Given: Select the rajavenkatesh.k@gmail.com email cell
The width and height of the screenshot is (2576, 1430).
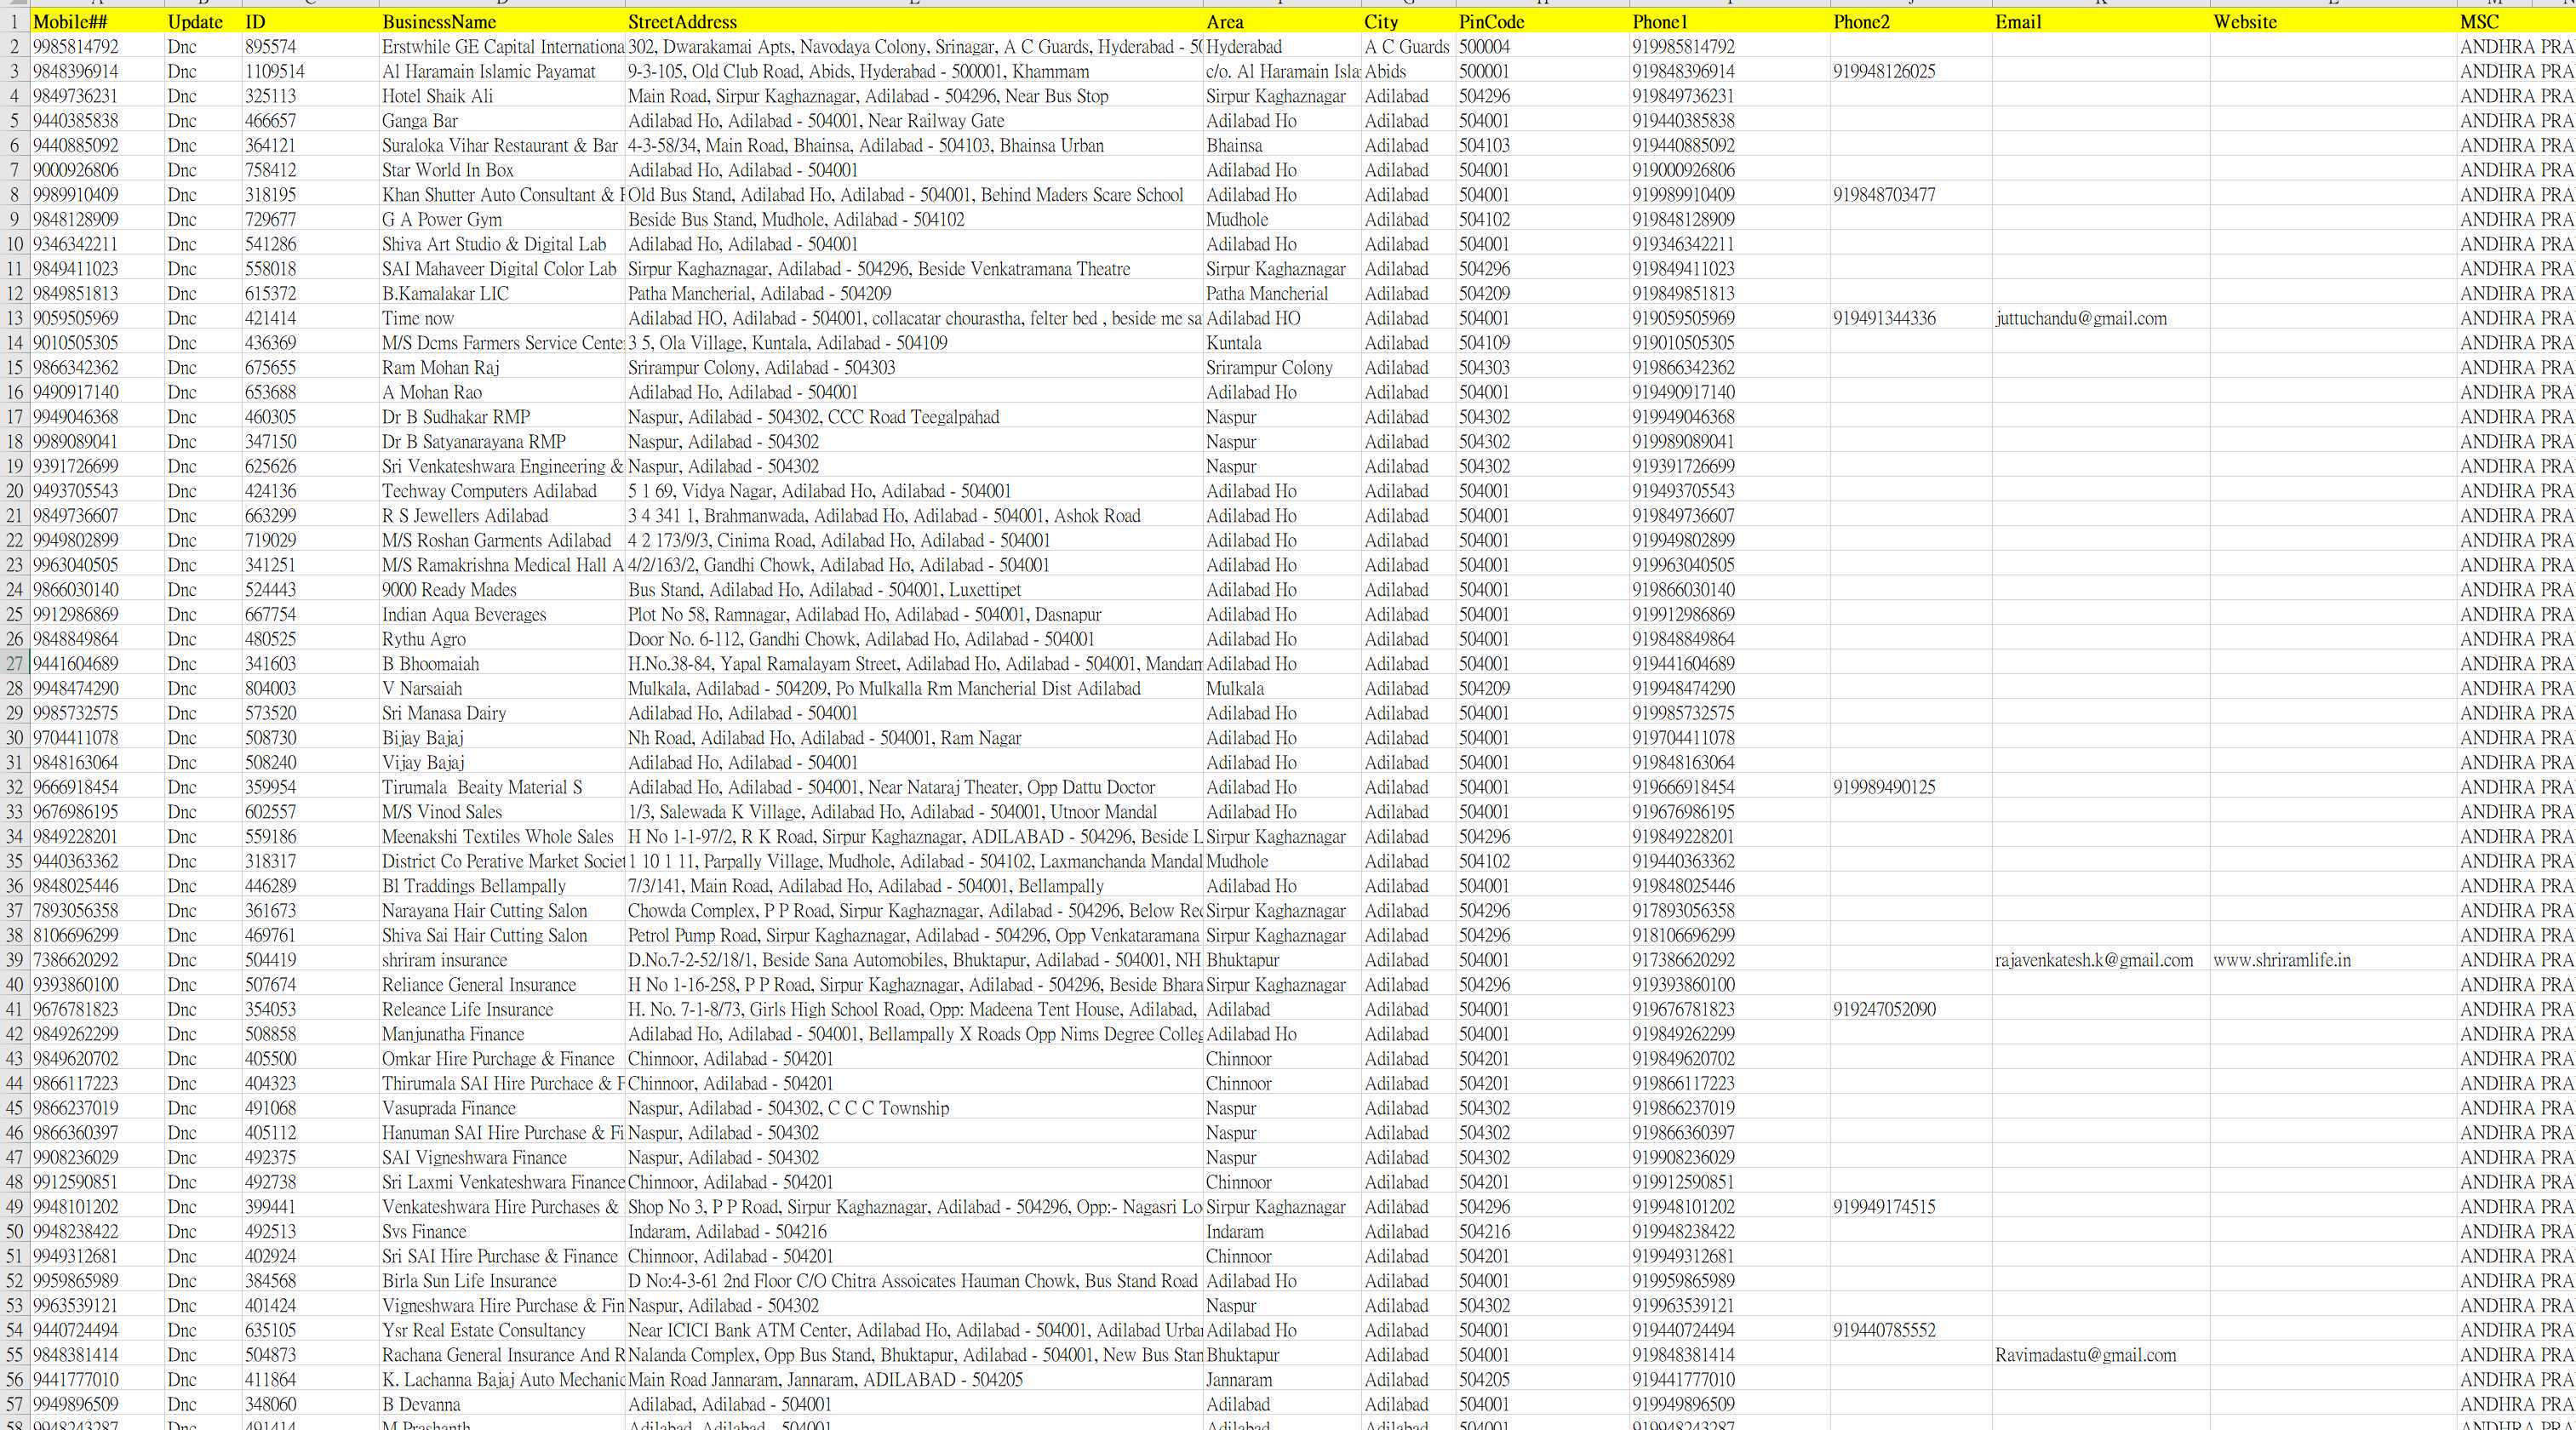Looking at the screenshot, I should (2101, 960).
